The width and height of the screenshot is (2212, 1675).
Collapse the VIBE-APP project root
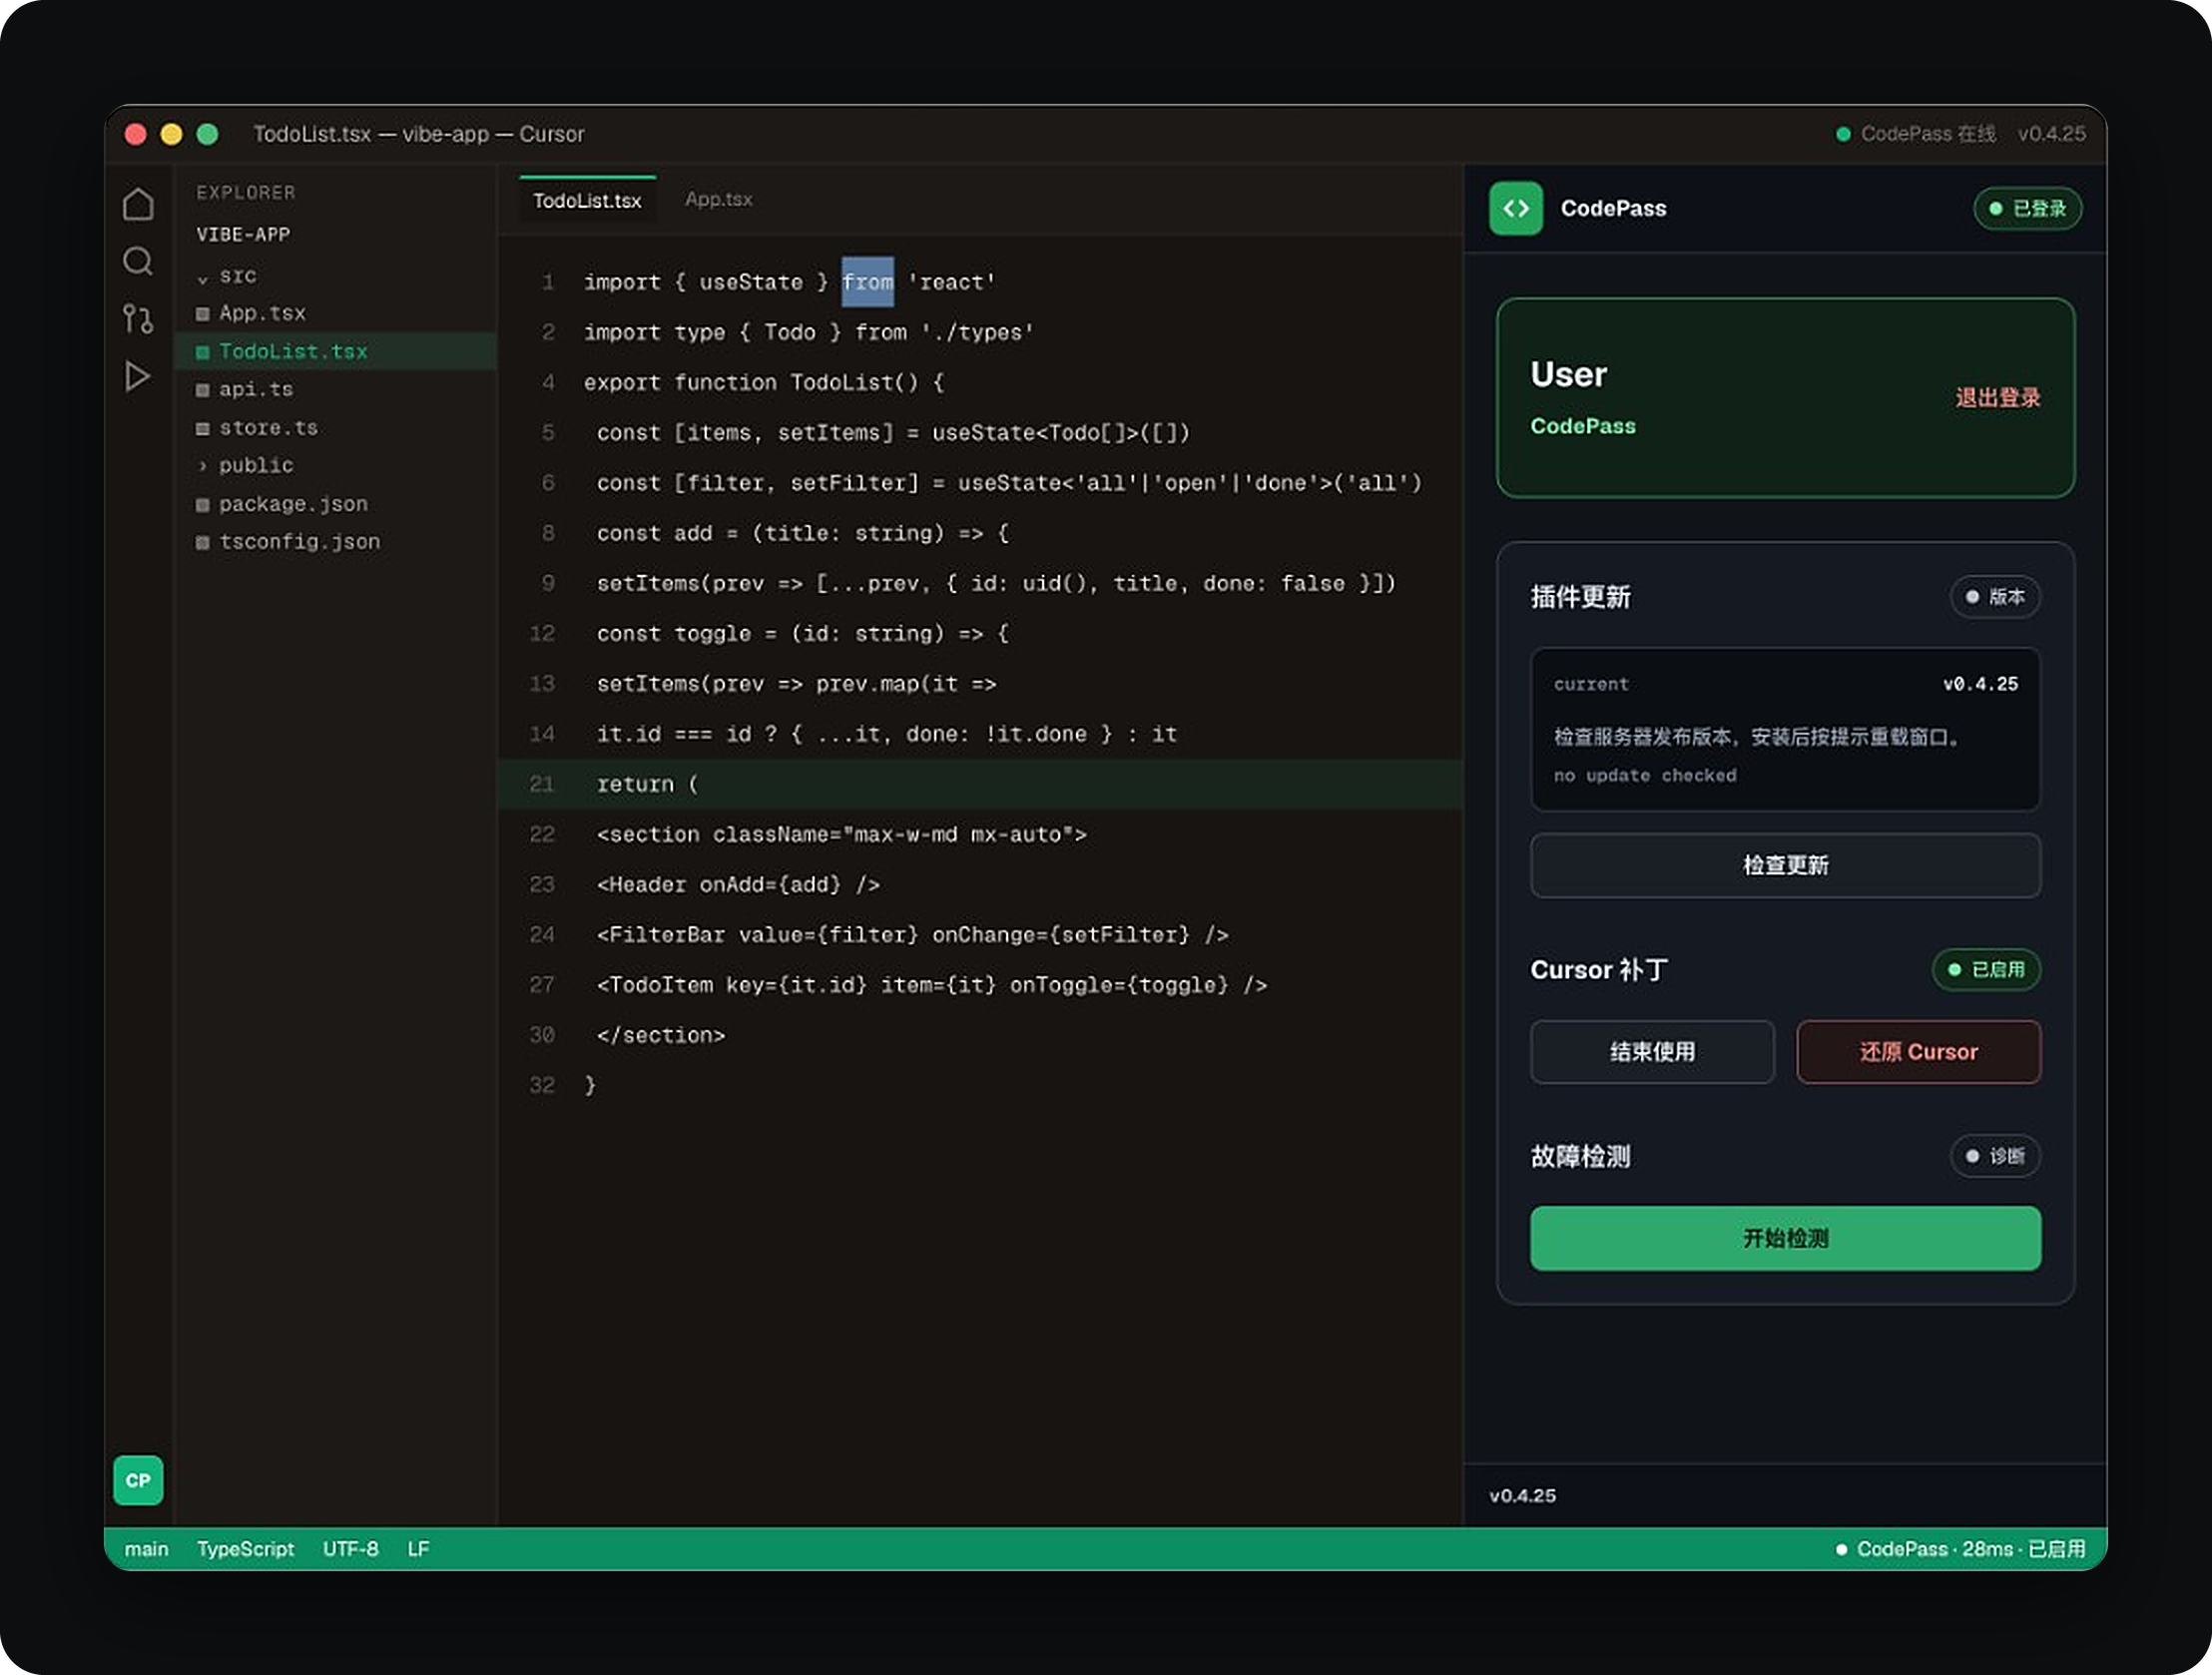[x=243, y=235]
